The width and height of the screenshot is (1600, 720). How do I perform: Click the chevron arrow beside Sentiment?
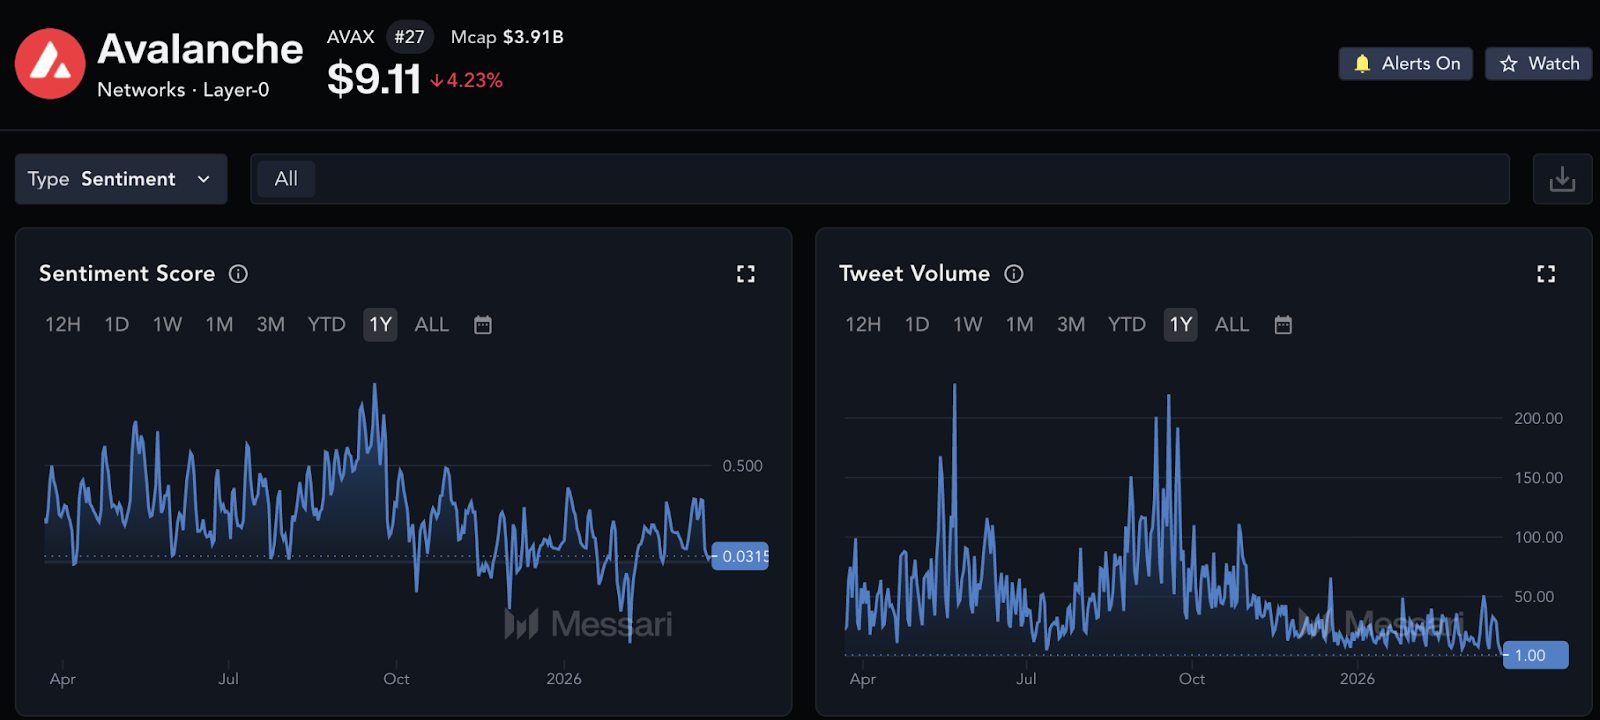204,179
